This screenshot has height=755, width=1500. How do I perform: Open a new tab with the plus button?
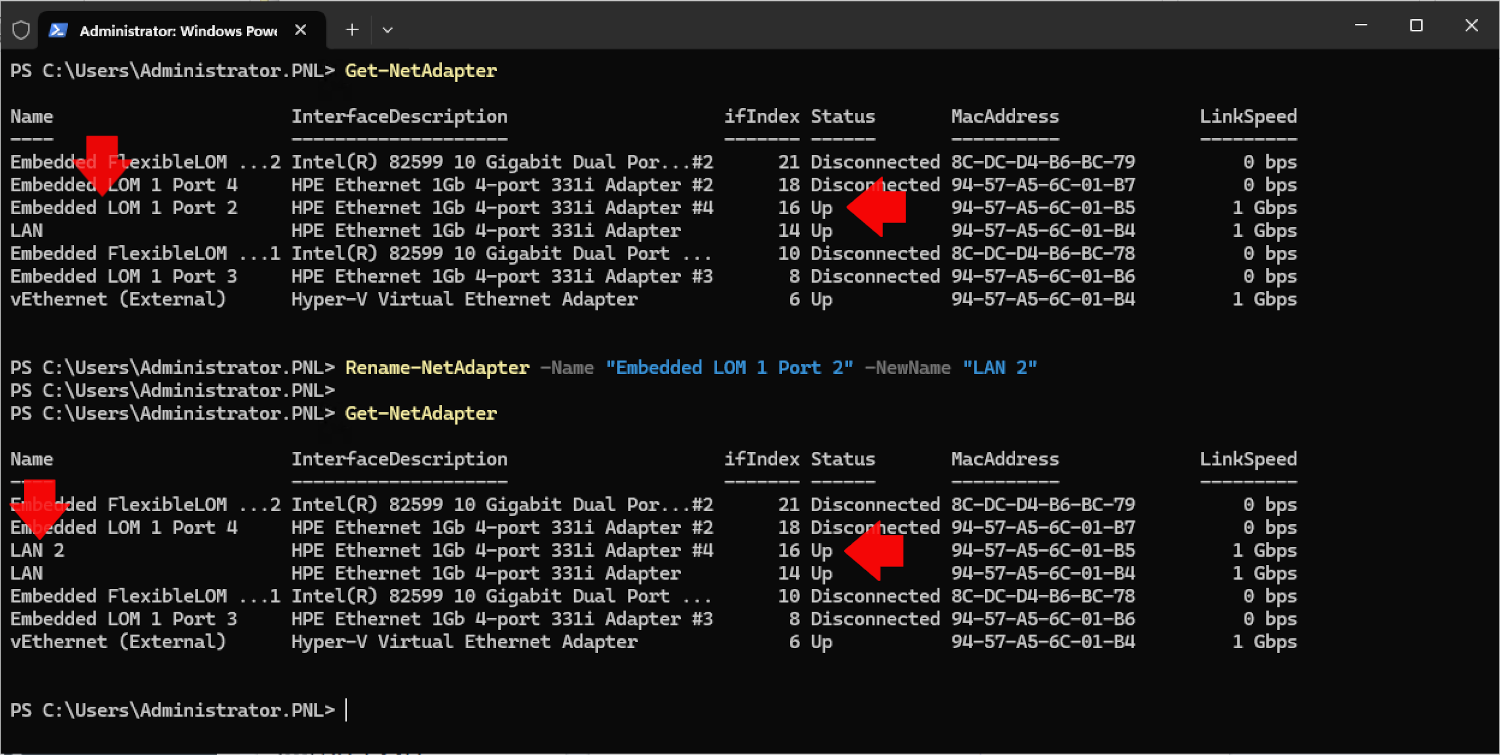point(351,30)
